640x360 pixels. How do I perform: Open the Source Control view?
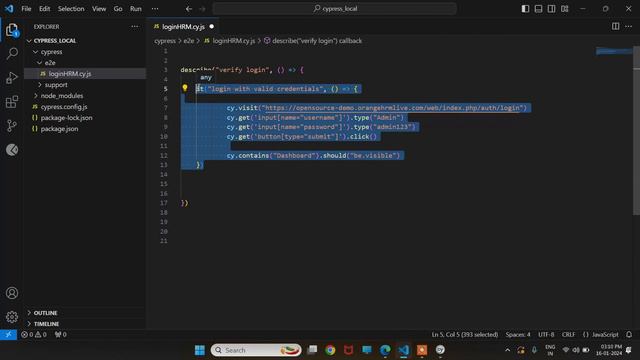tap(12, 126)
